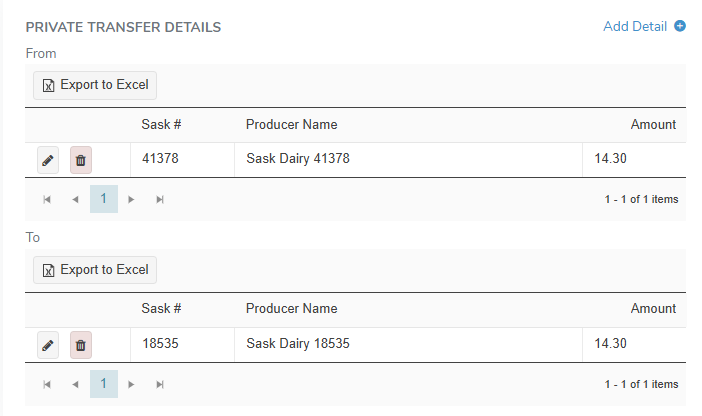This screenshot has width=702, height=416.
Task: Delete the Sask Dairy 41378 row
Action: click(81, 160)
